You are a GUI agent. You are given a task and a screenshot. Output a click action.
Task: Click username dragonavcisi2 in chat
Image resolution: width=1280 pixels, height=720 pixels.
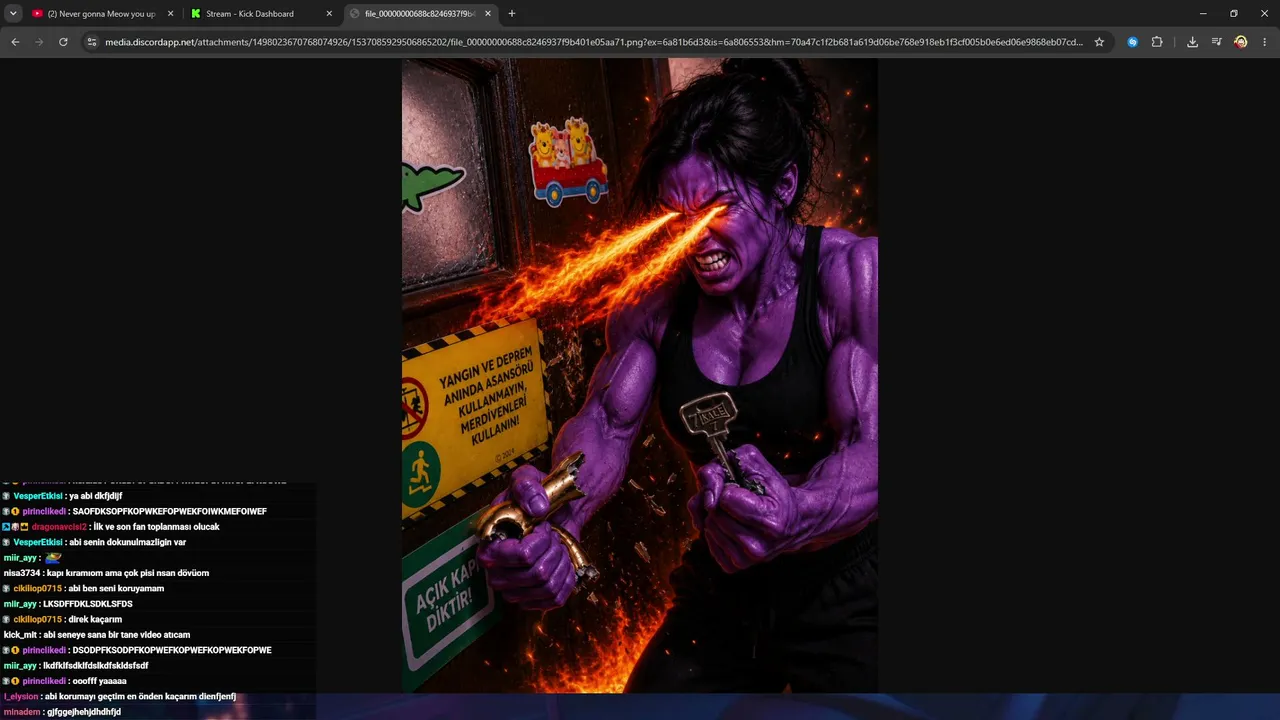point(59,527)
